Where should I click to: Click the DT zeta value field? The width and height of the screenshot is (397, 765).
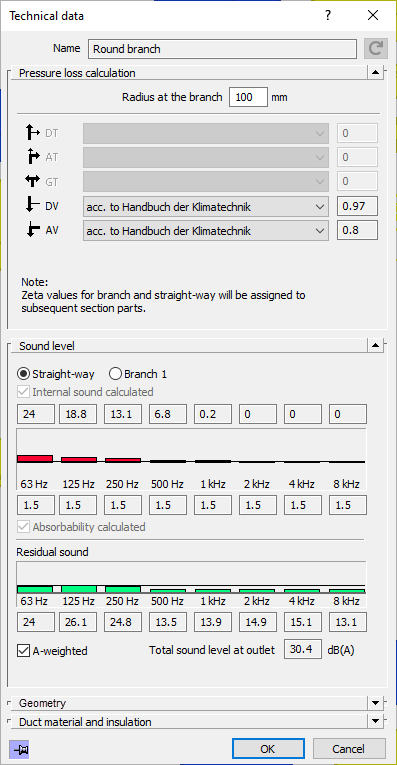tap(357, 133)
